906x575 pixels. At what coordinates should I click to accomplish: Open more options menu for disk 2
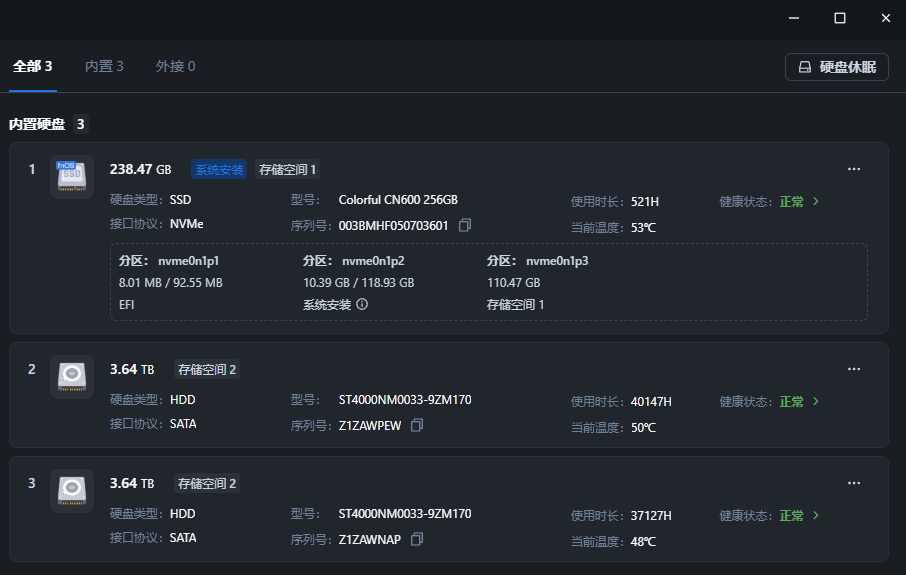[x=854, y=369]
